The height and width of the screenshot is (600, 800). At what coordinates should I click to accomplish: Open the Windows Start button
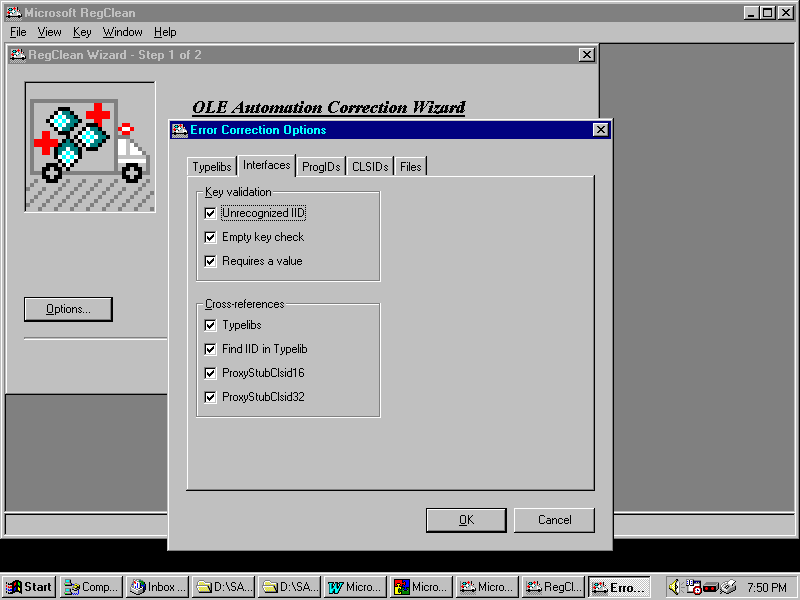click(x=29, y=587)
